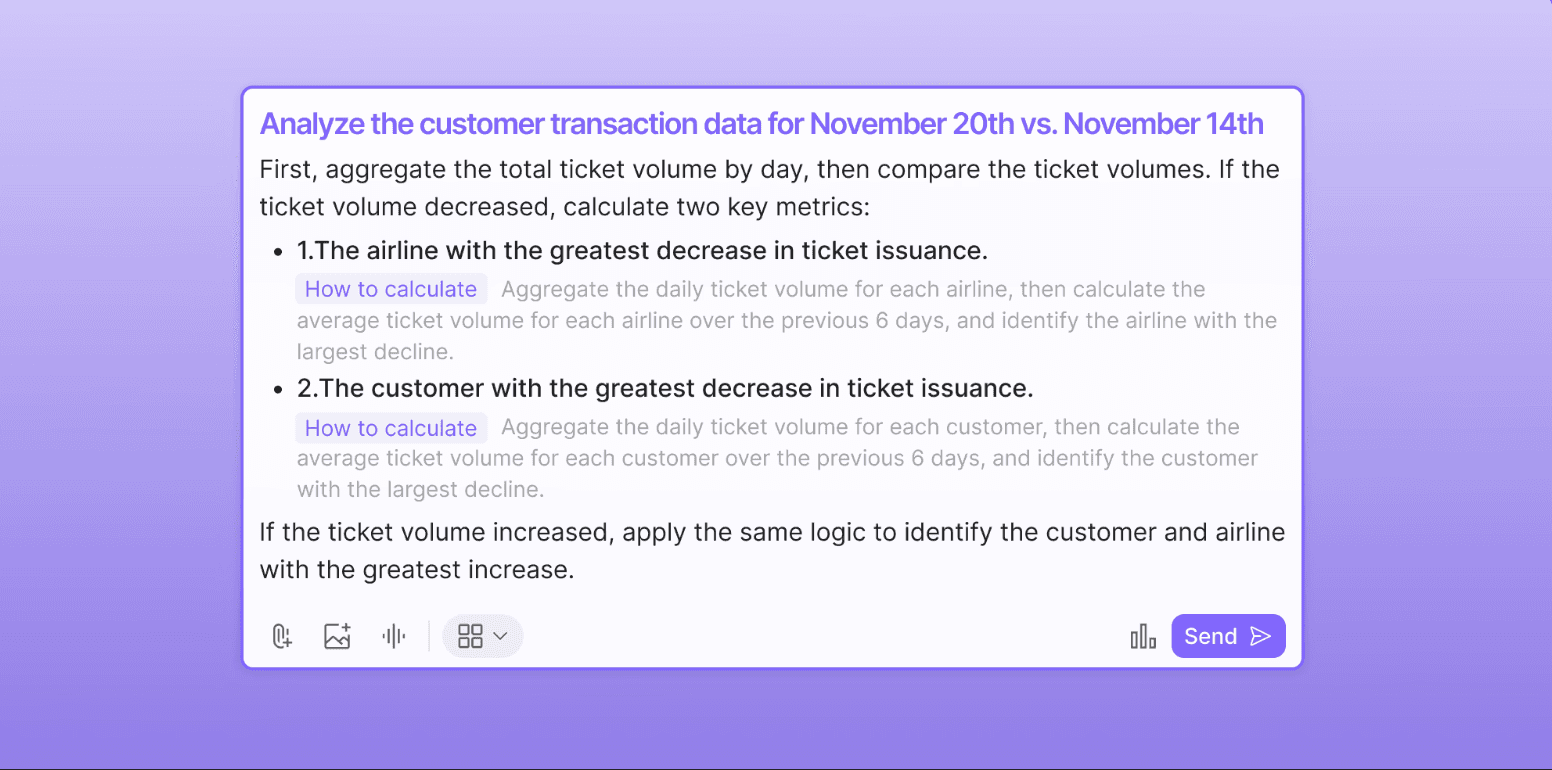Open the bar chart icon near Send
1552x770 pixels.
pyautogui.click(x=1143, y=637)
